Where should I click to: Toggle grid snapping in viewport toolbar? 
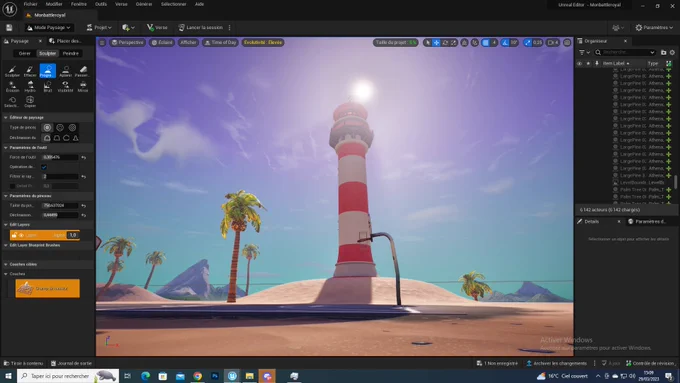486,43
